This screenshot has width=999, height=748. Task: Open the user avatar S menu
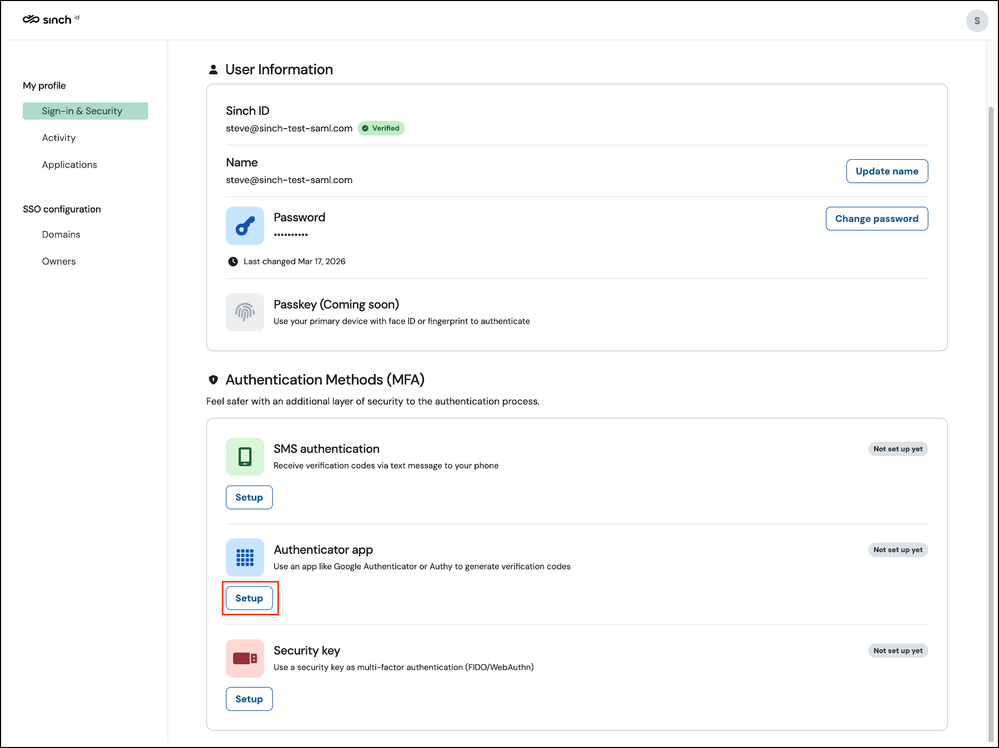coord(976,21)
